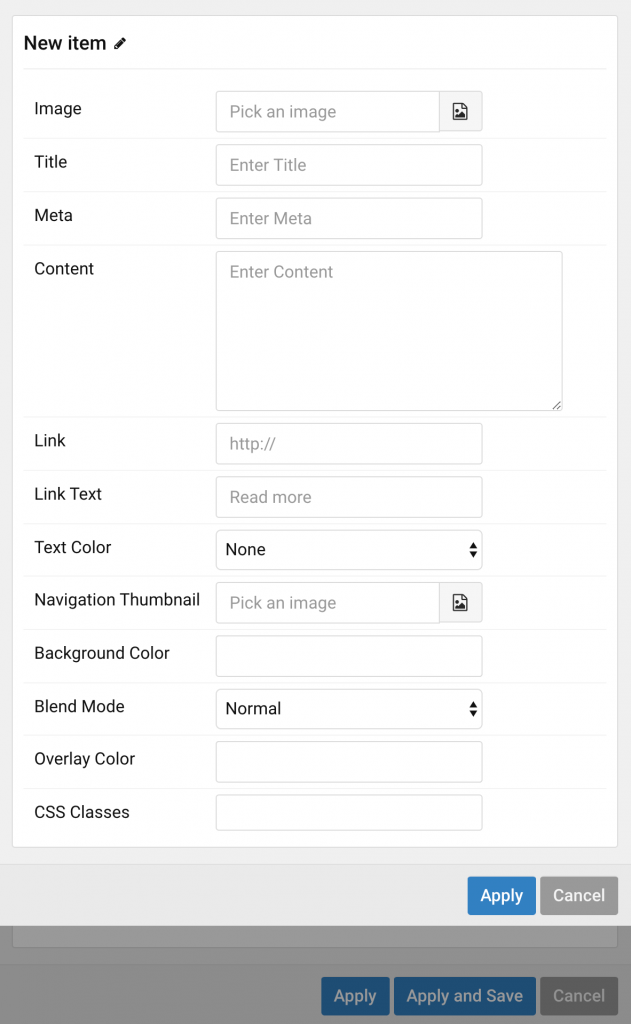Open the image picker for Navigation Thumbnail

point(460,602)
